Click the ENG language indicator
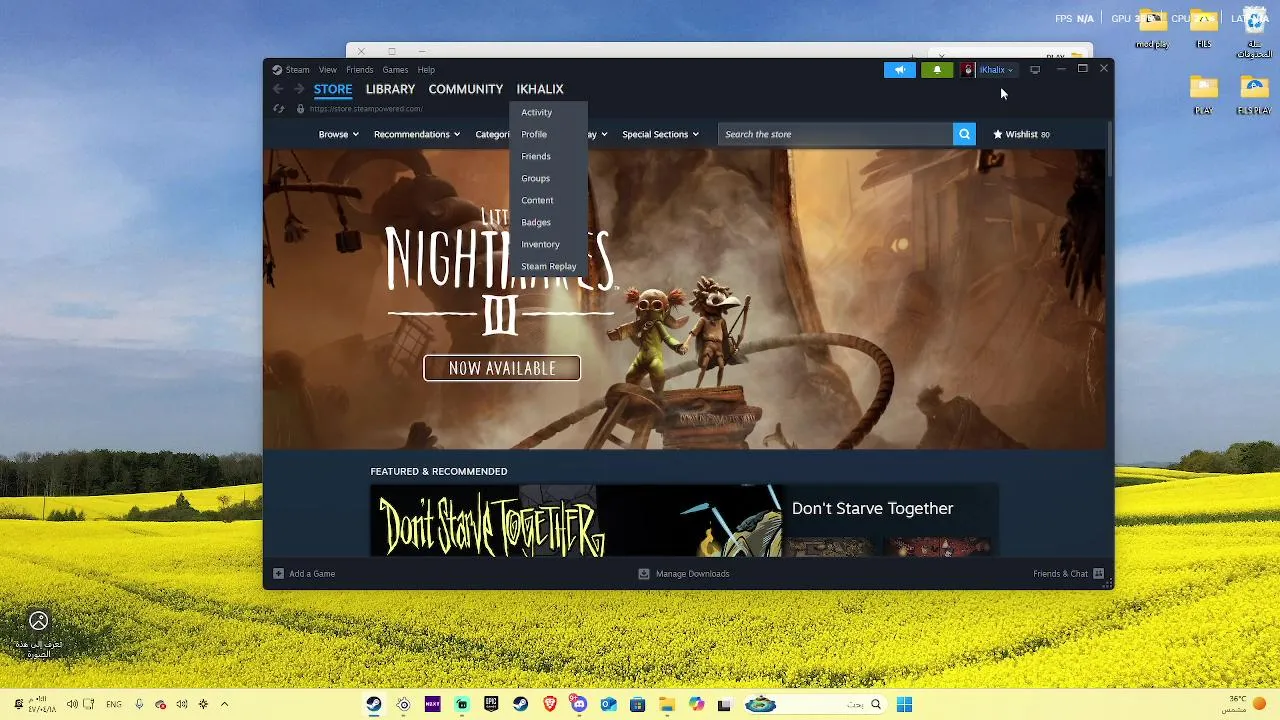 pos(114,704)
